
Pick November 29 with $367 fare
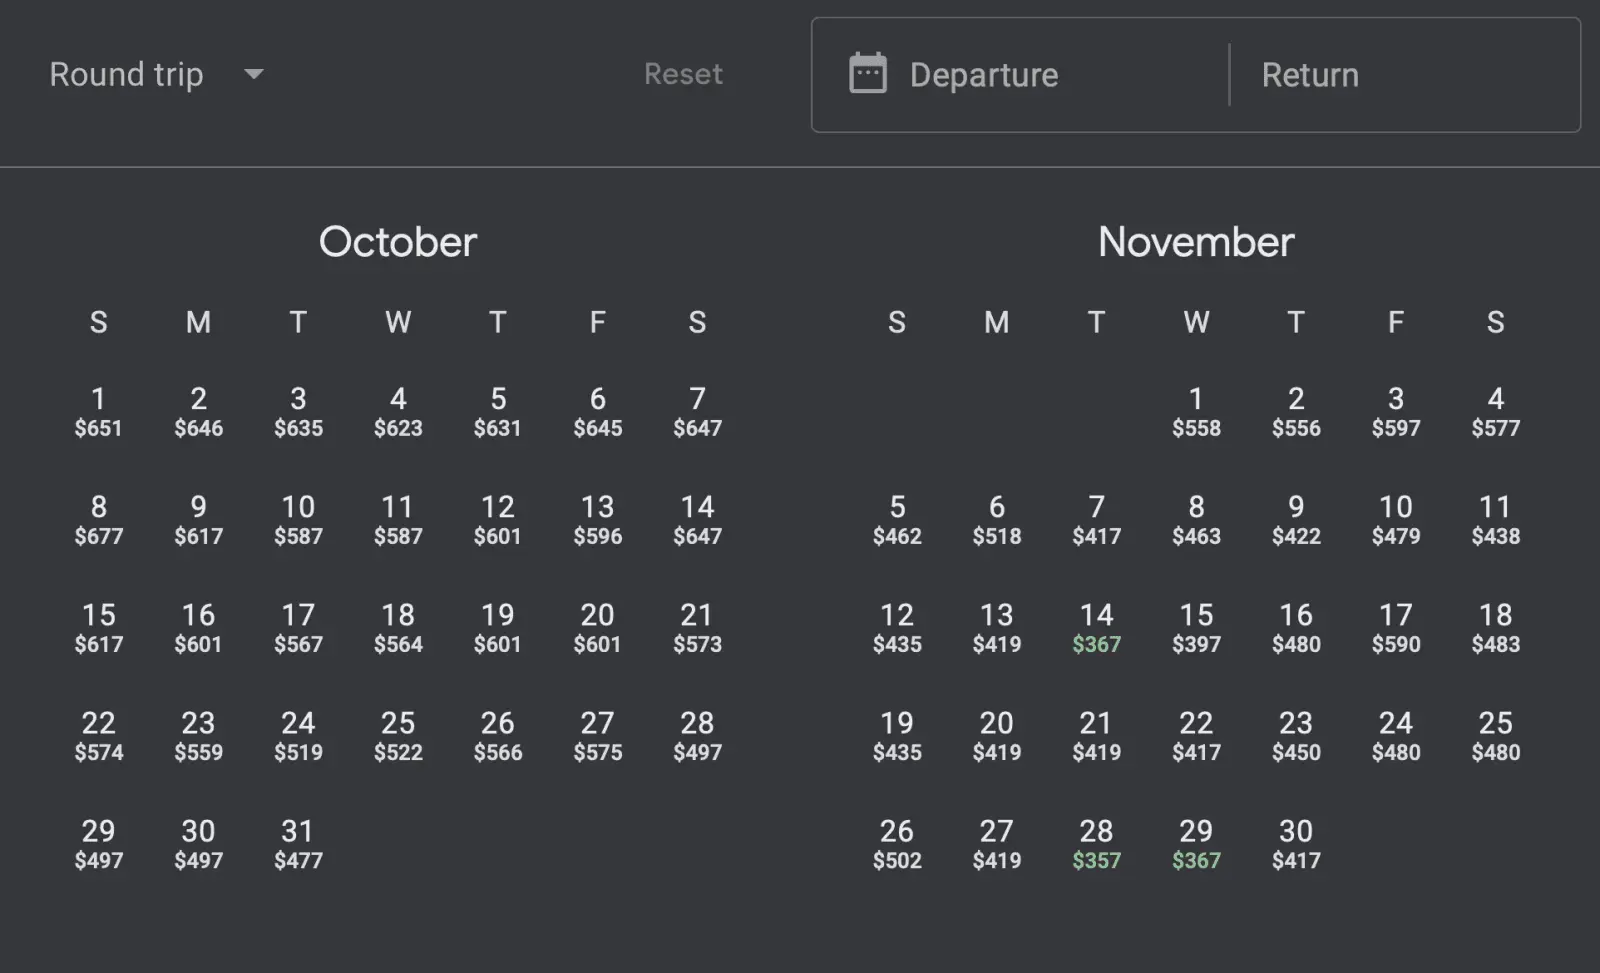click(x=1196, y=843)
